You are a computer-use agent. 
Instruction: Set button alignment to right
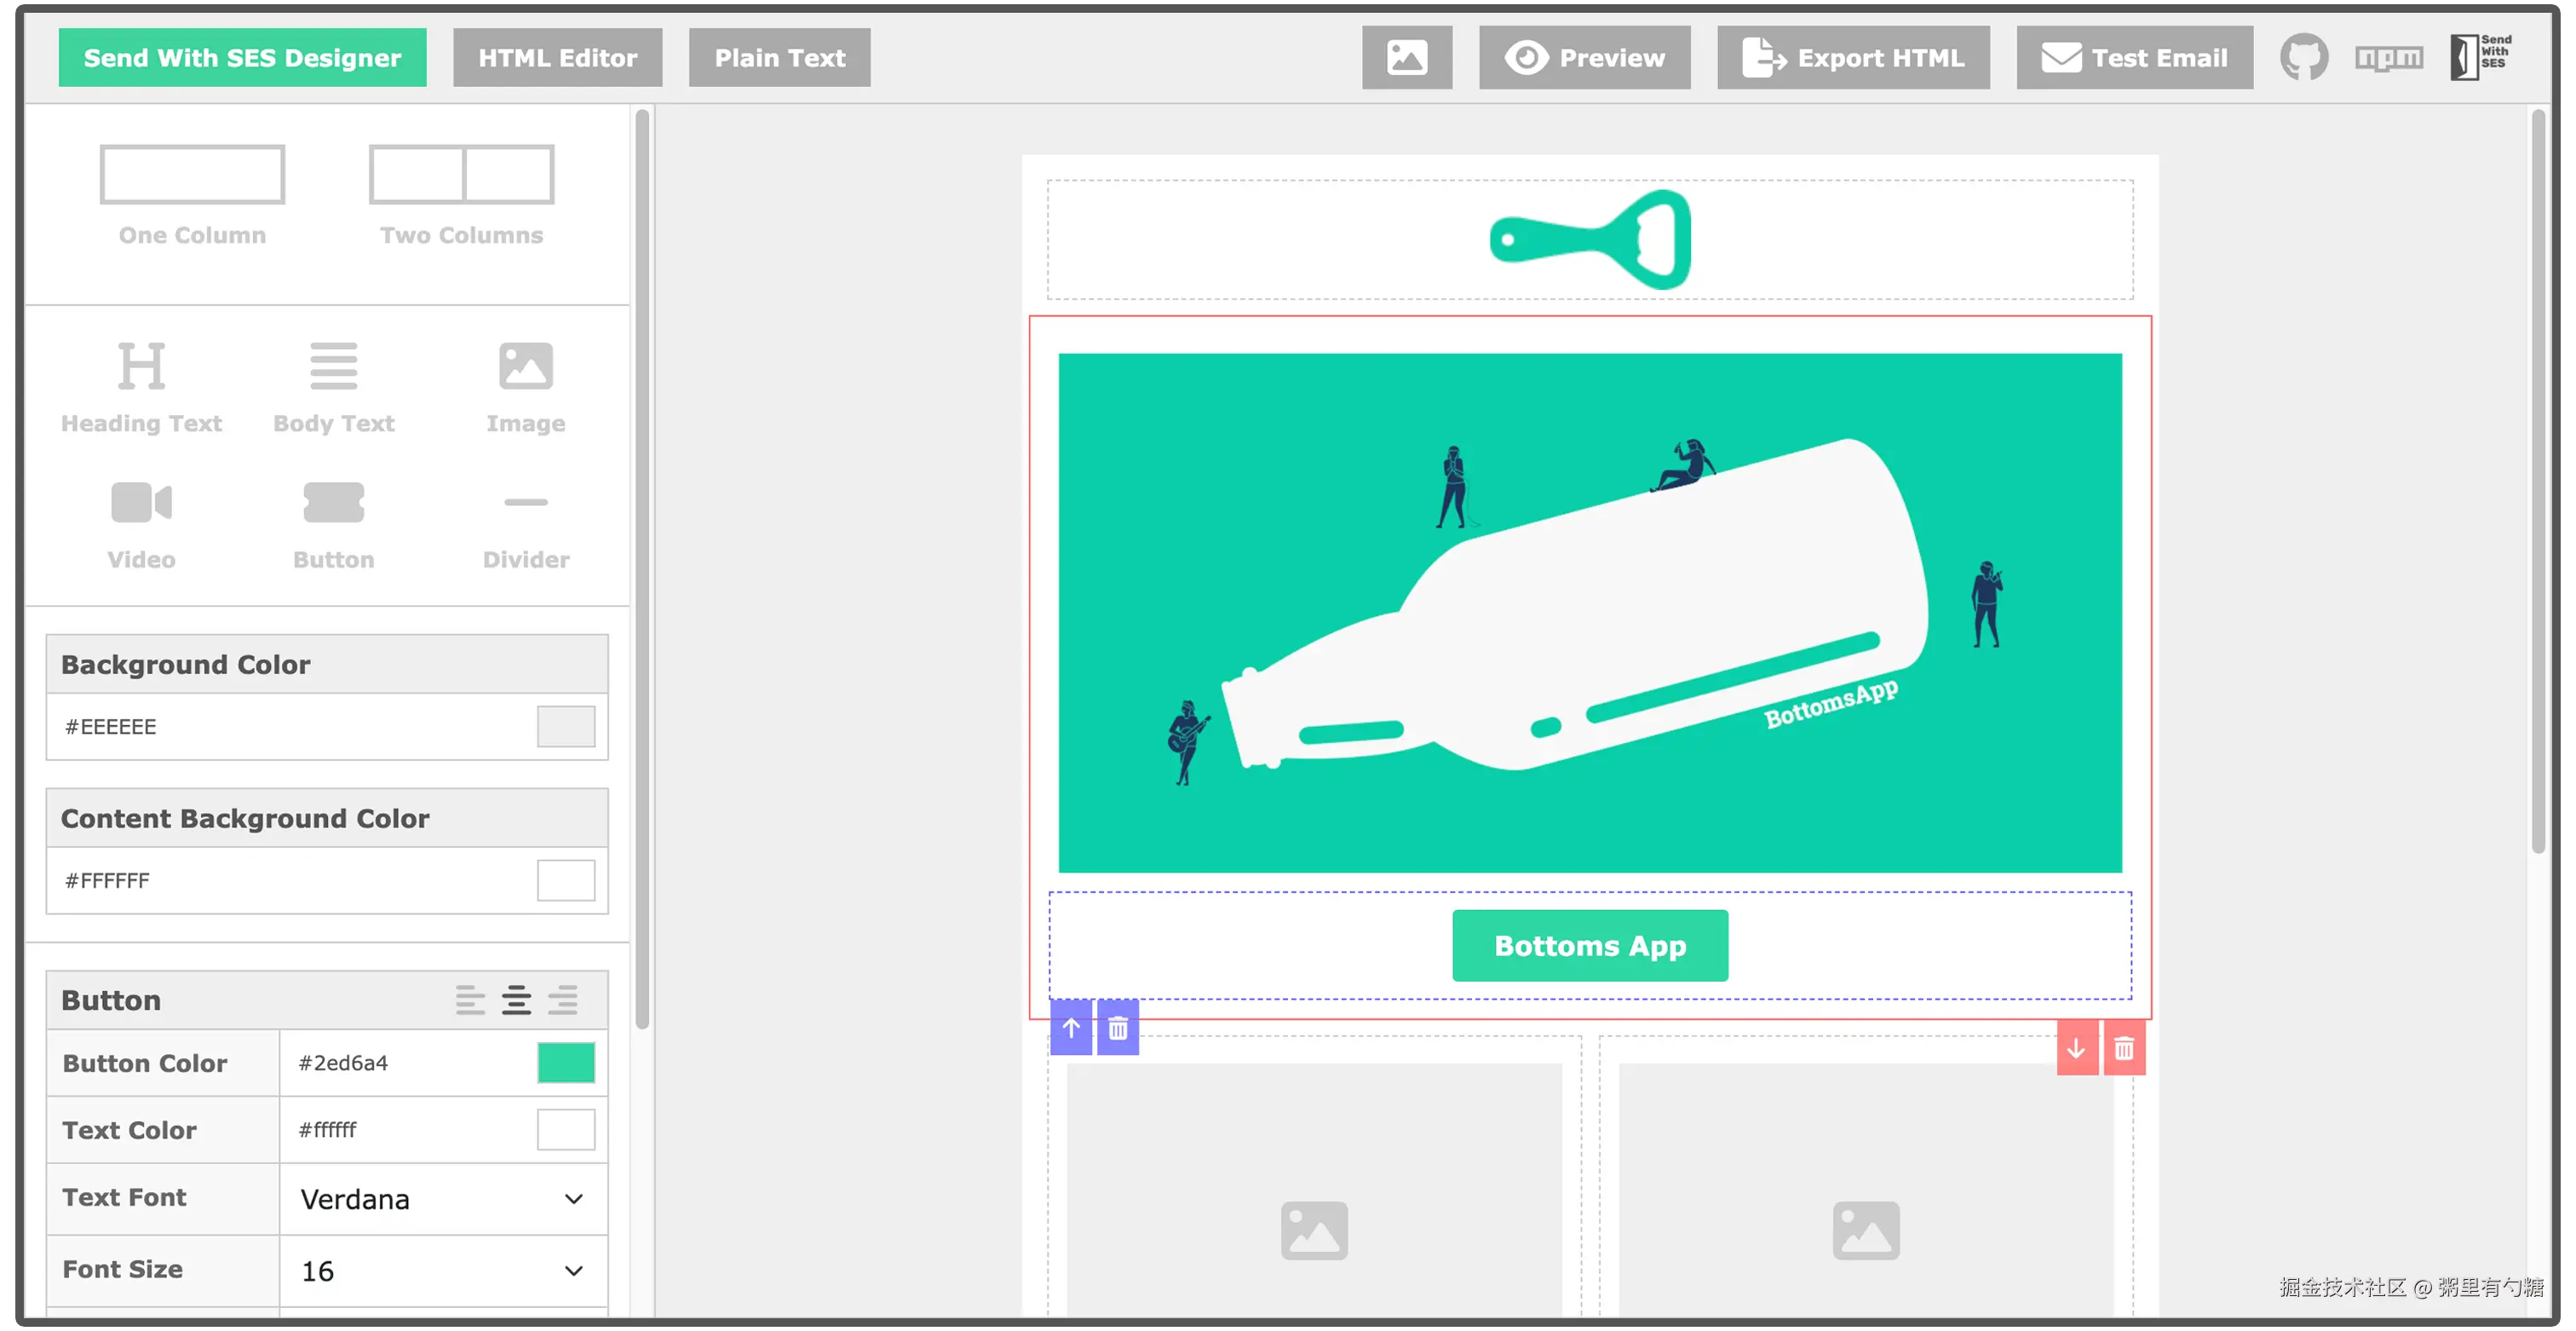coord(563,1000)
